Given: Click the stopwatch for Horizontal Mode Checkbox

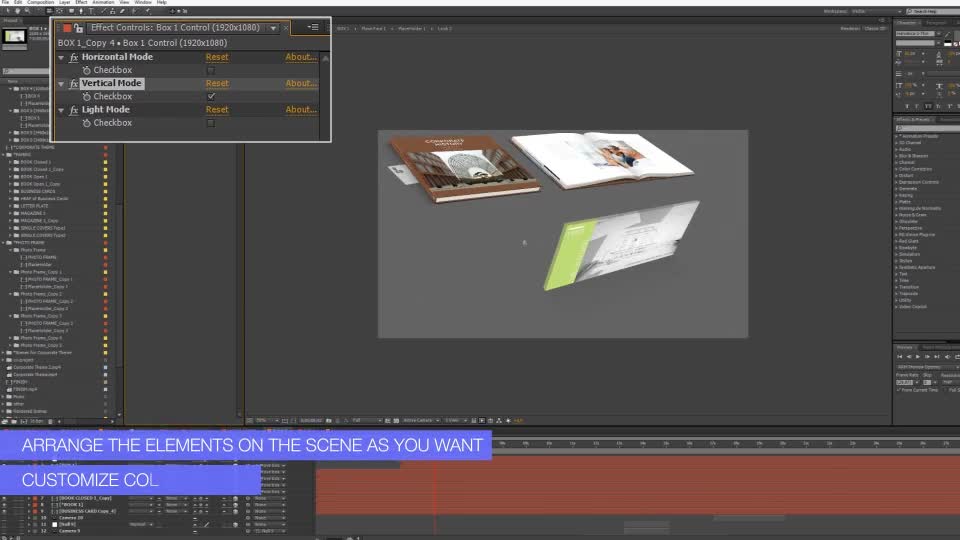Looking at the screenshot, I should click(86, 70).
